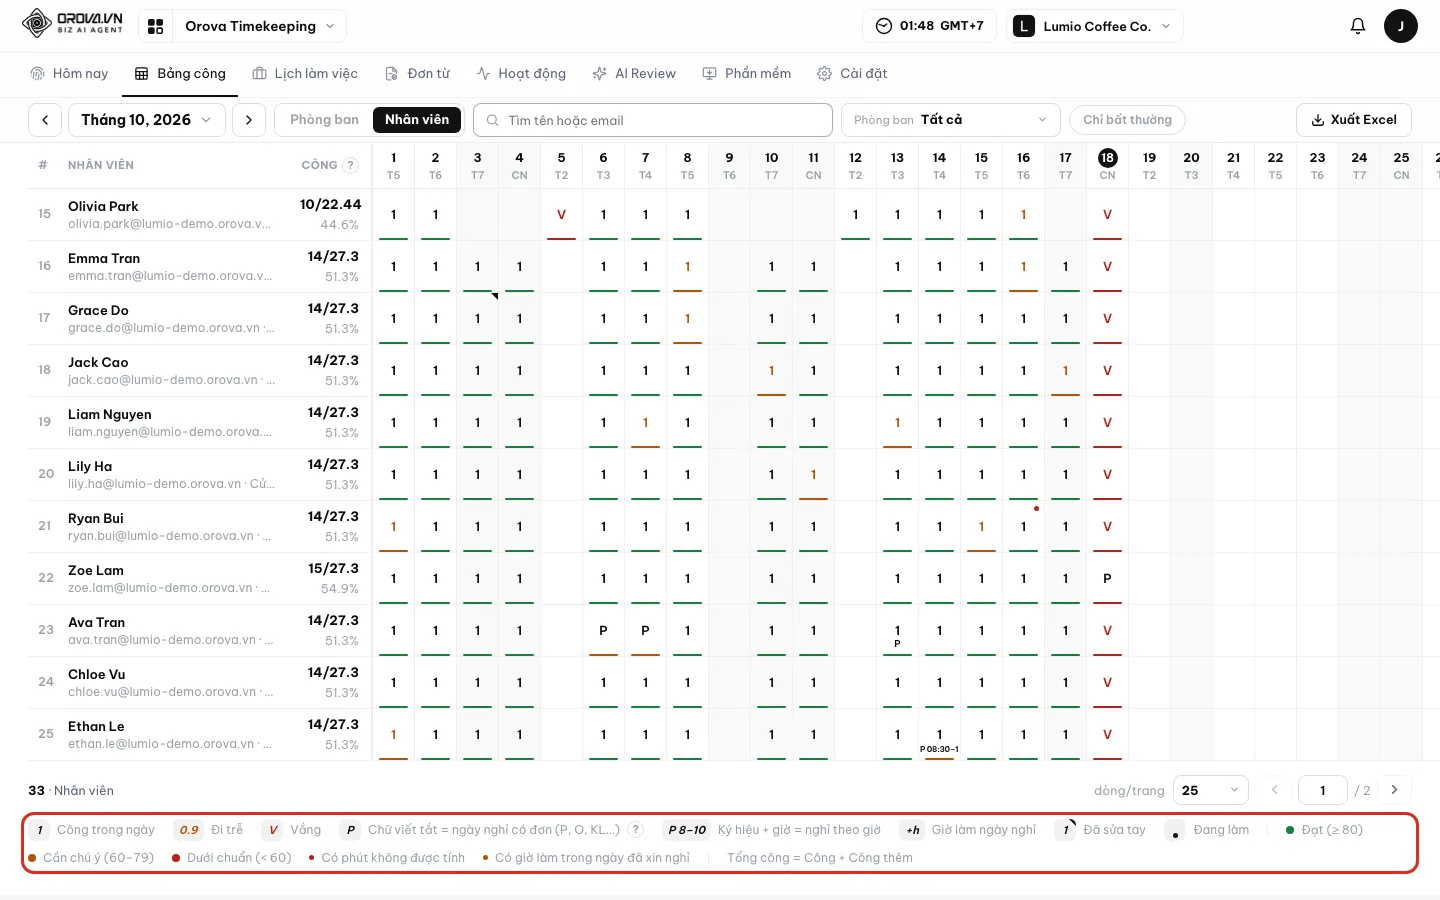The image size is (1440, 900).
Task: Focus the Tìm tên hoặc email search field
Action: click(x=653, y=120)
